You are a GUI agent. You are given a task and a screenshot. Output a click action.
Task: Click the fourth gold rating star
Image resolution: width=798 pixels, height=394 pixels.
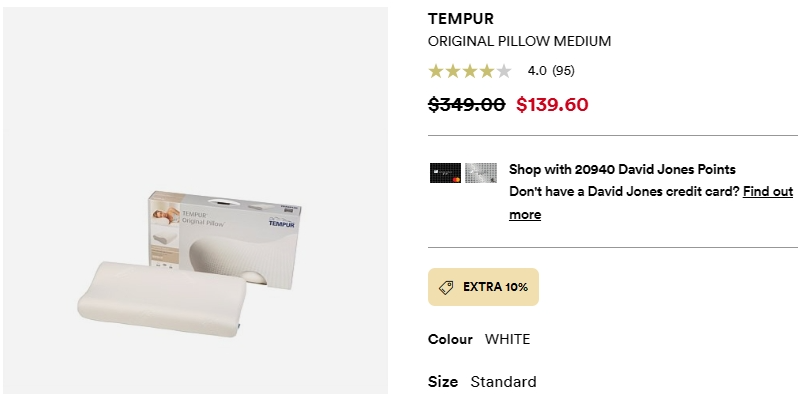click(487, 71)
